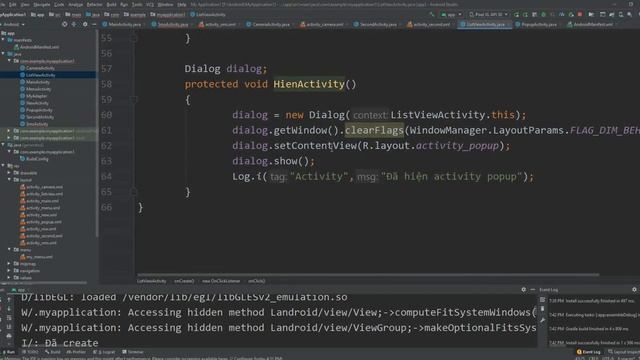Open the VCS menu
Image resolution: width=640 pixels, height=360 pixels.
tap(149, 4)
